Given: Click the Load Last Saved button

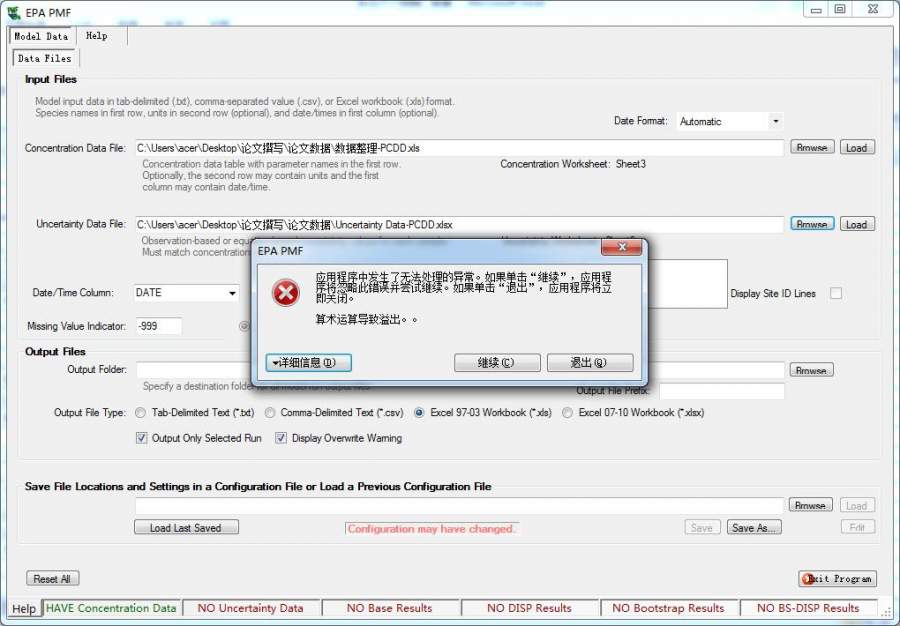Looking at the screenshot, I should 187,527.
